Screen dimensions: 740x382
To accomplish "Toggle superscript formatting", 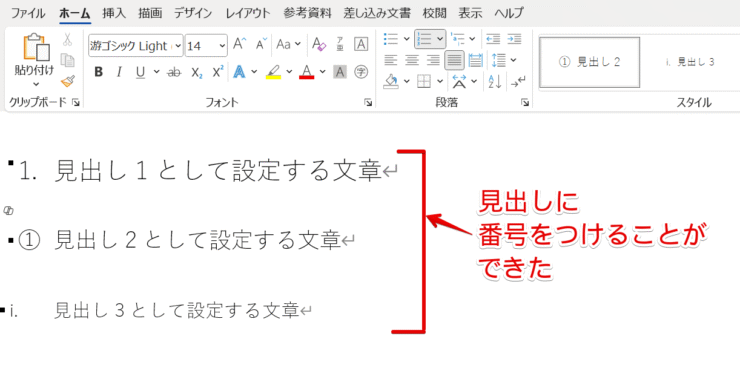I will tap(218, 72).
